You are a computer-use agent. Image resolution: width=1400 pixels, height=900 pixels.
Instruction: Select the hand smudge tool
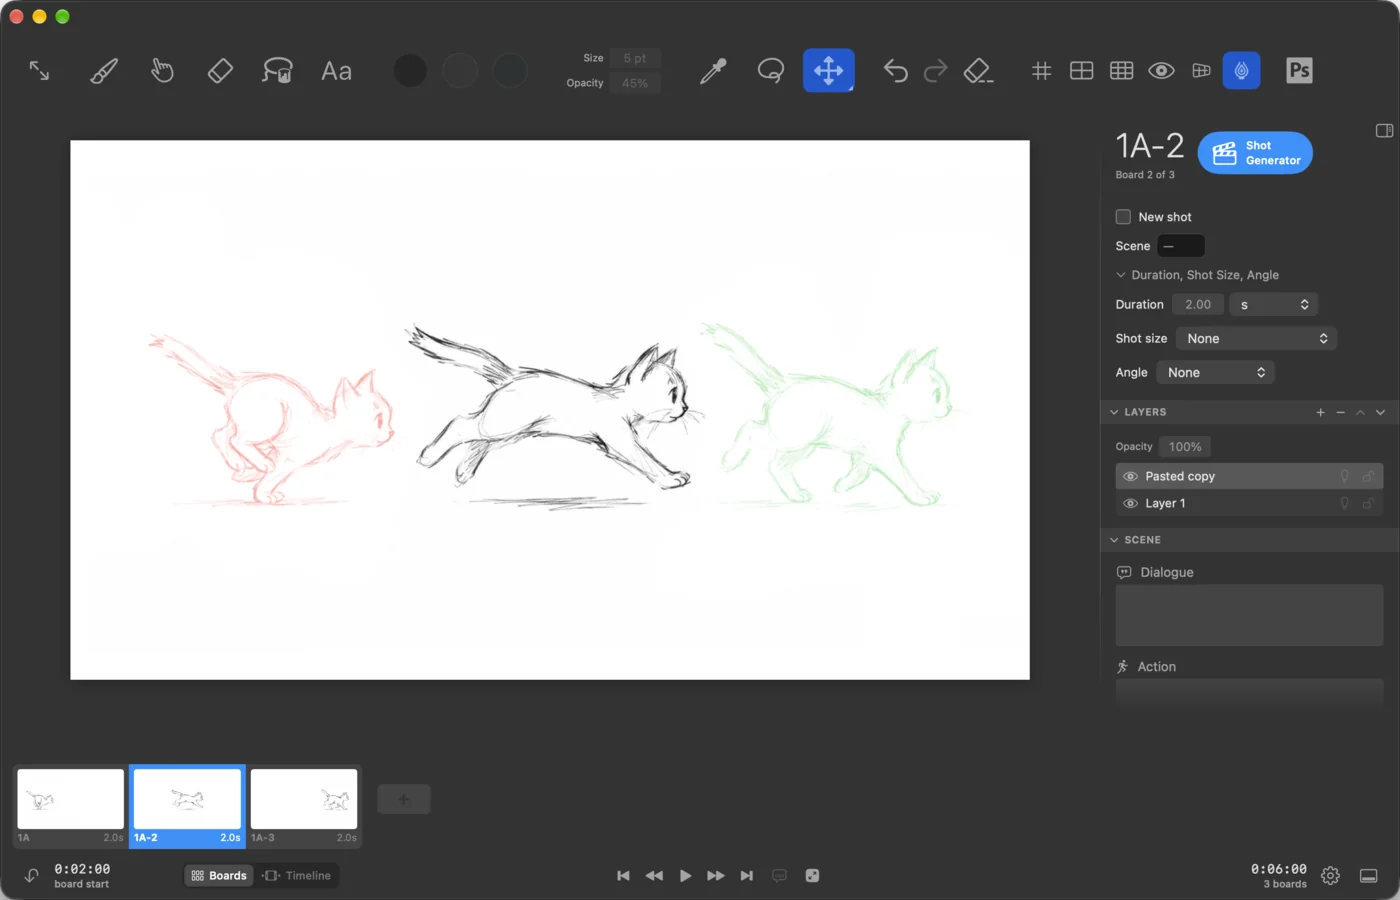(x=162, y=71)
